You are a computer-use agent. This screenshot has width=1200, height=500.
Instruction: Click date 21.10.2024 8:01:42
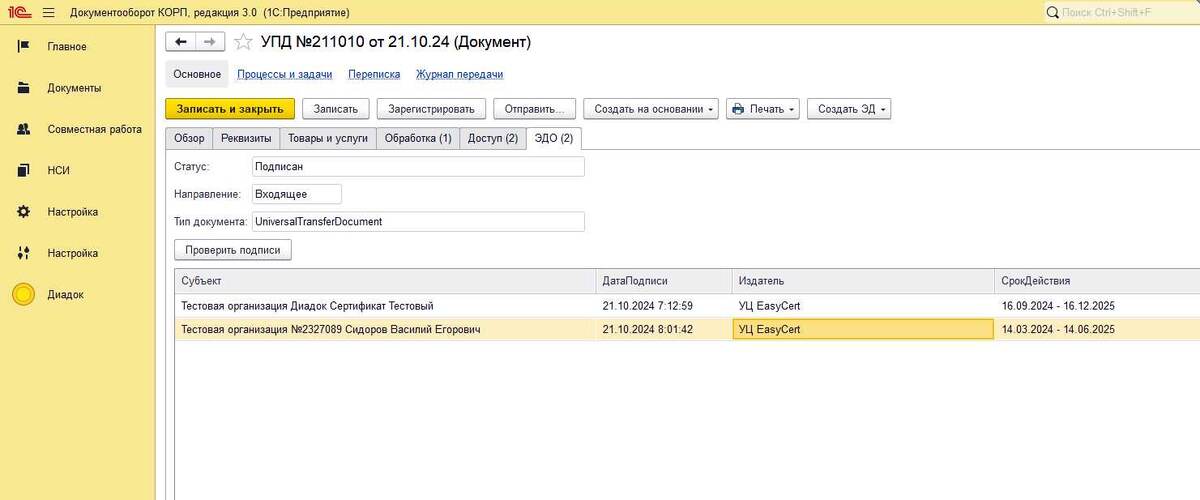point(647,329)
